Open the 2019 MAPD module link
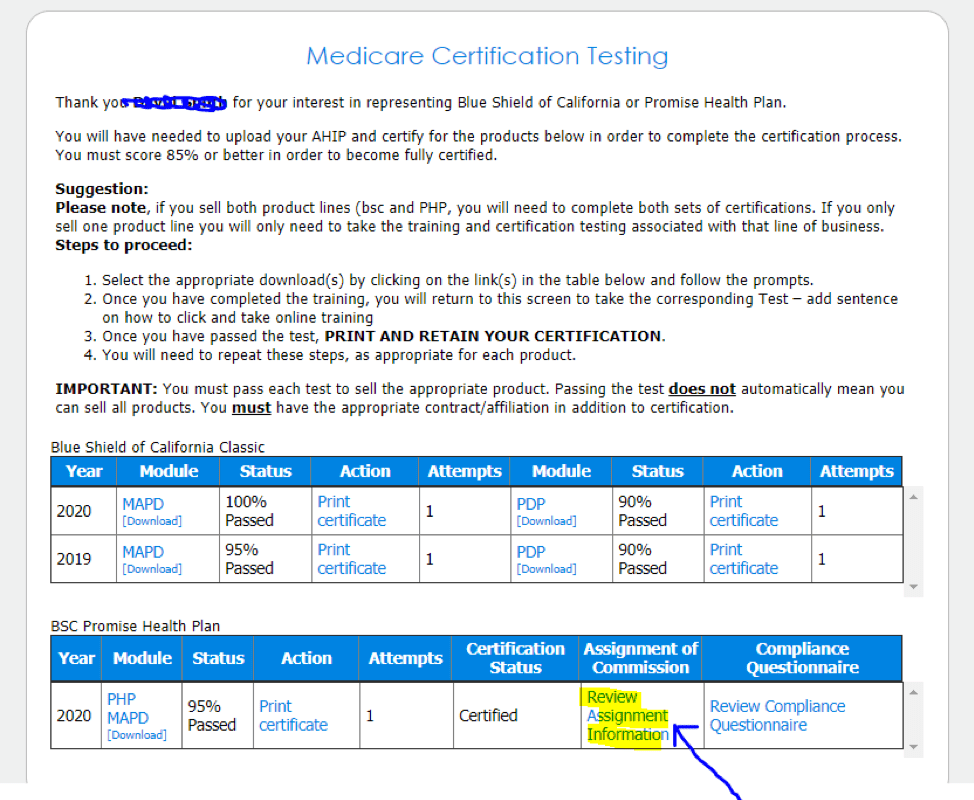Image resolution: width=974 pixels, height=800 pixels. (x=143, y=552)
